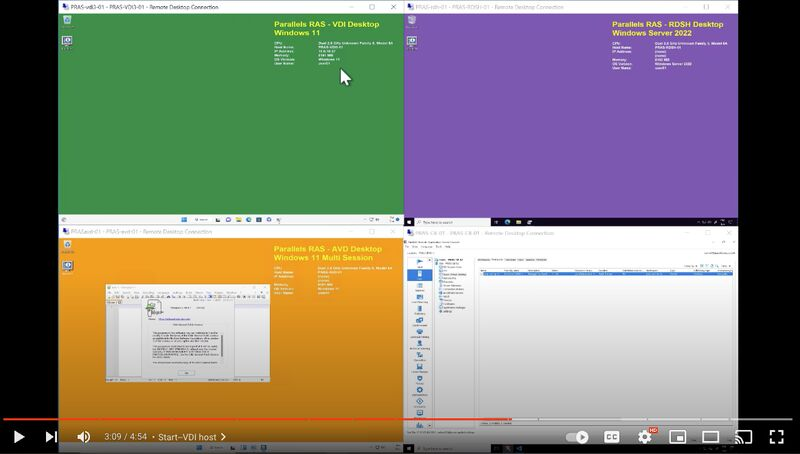Enter full screen mode
Screen dimensions: 800x454
(777, 437)
